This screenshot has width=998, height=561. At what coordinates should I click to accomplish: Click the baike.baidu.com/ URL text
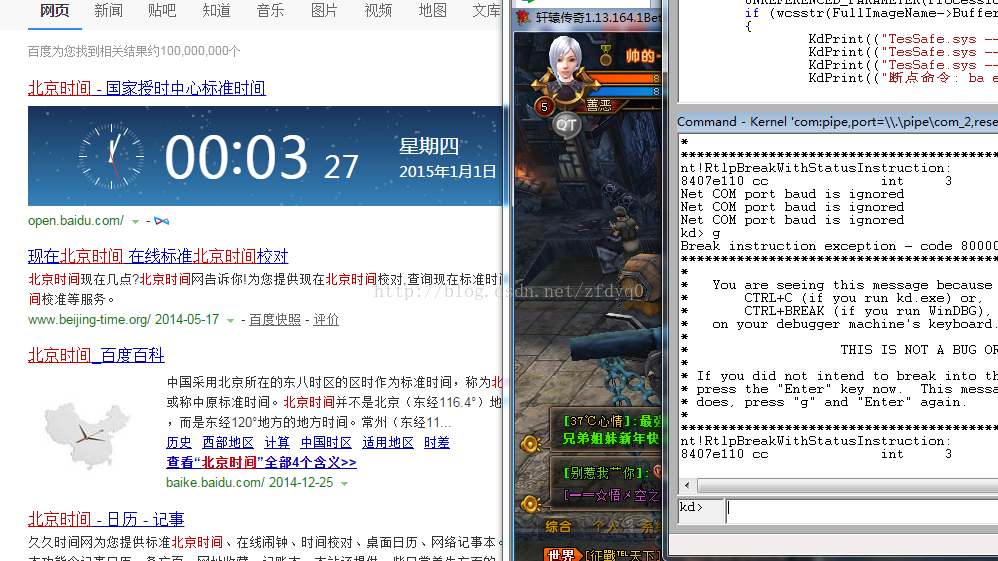pos(215,483)
